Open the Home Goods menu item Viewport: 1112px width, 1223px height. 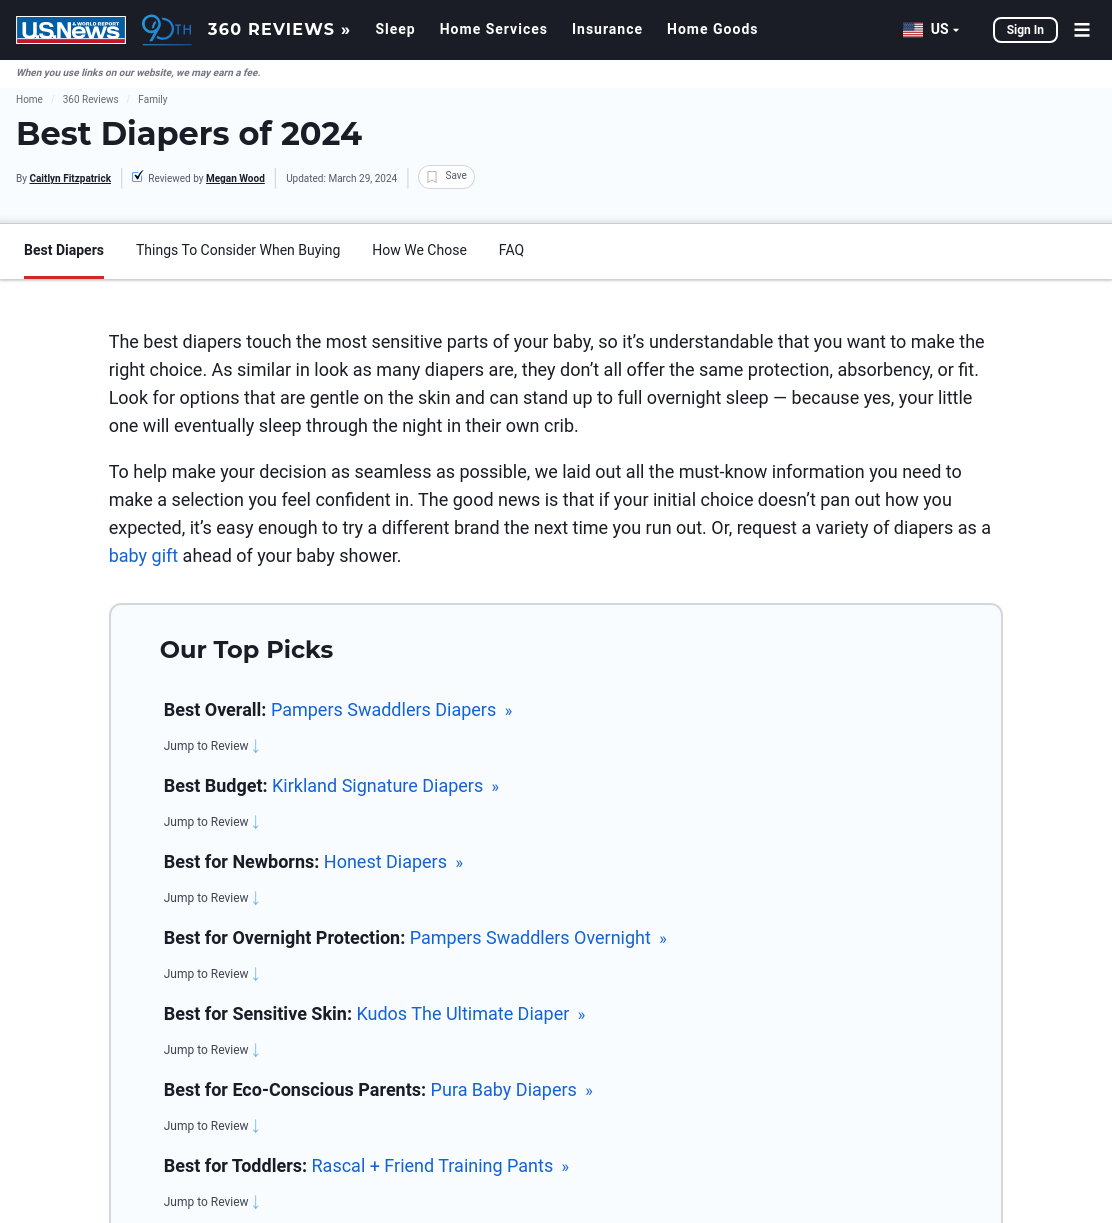tap(712, 30)
